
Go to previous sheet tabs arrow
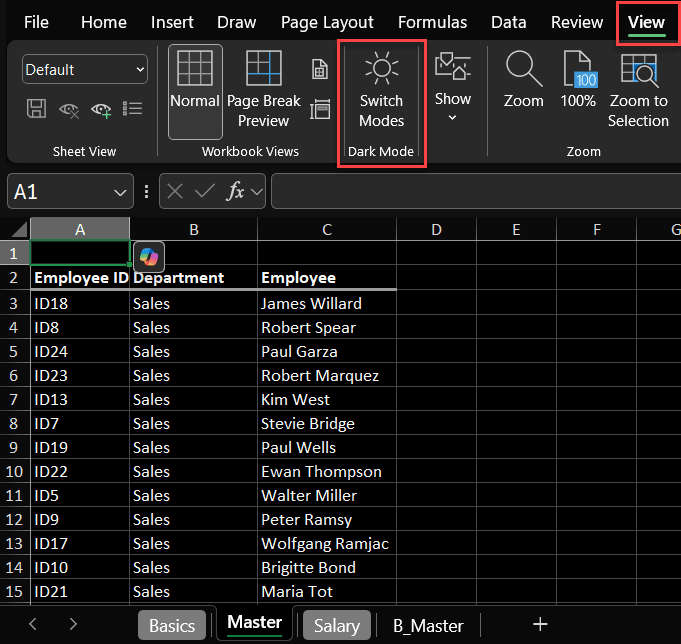[33, 624]
